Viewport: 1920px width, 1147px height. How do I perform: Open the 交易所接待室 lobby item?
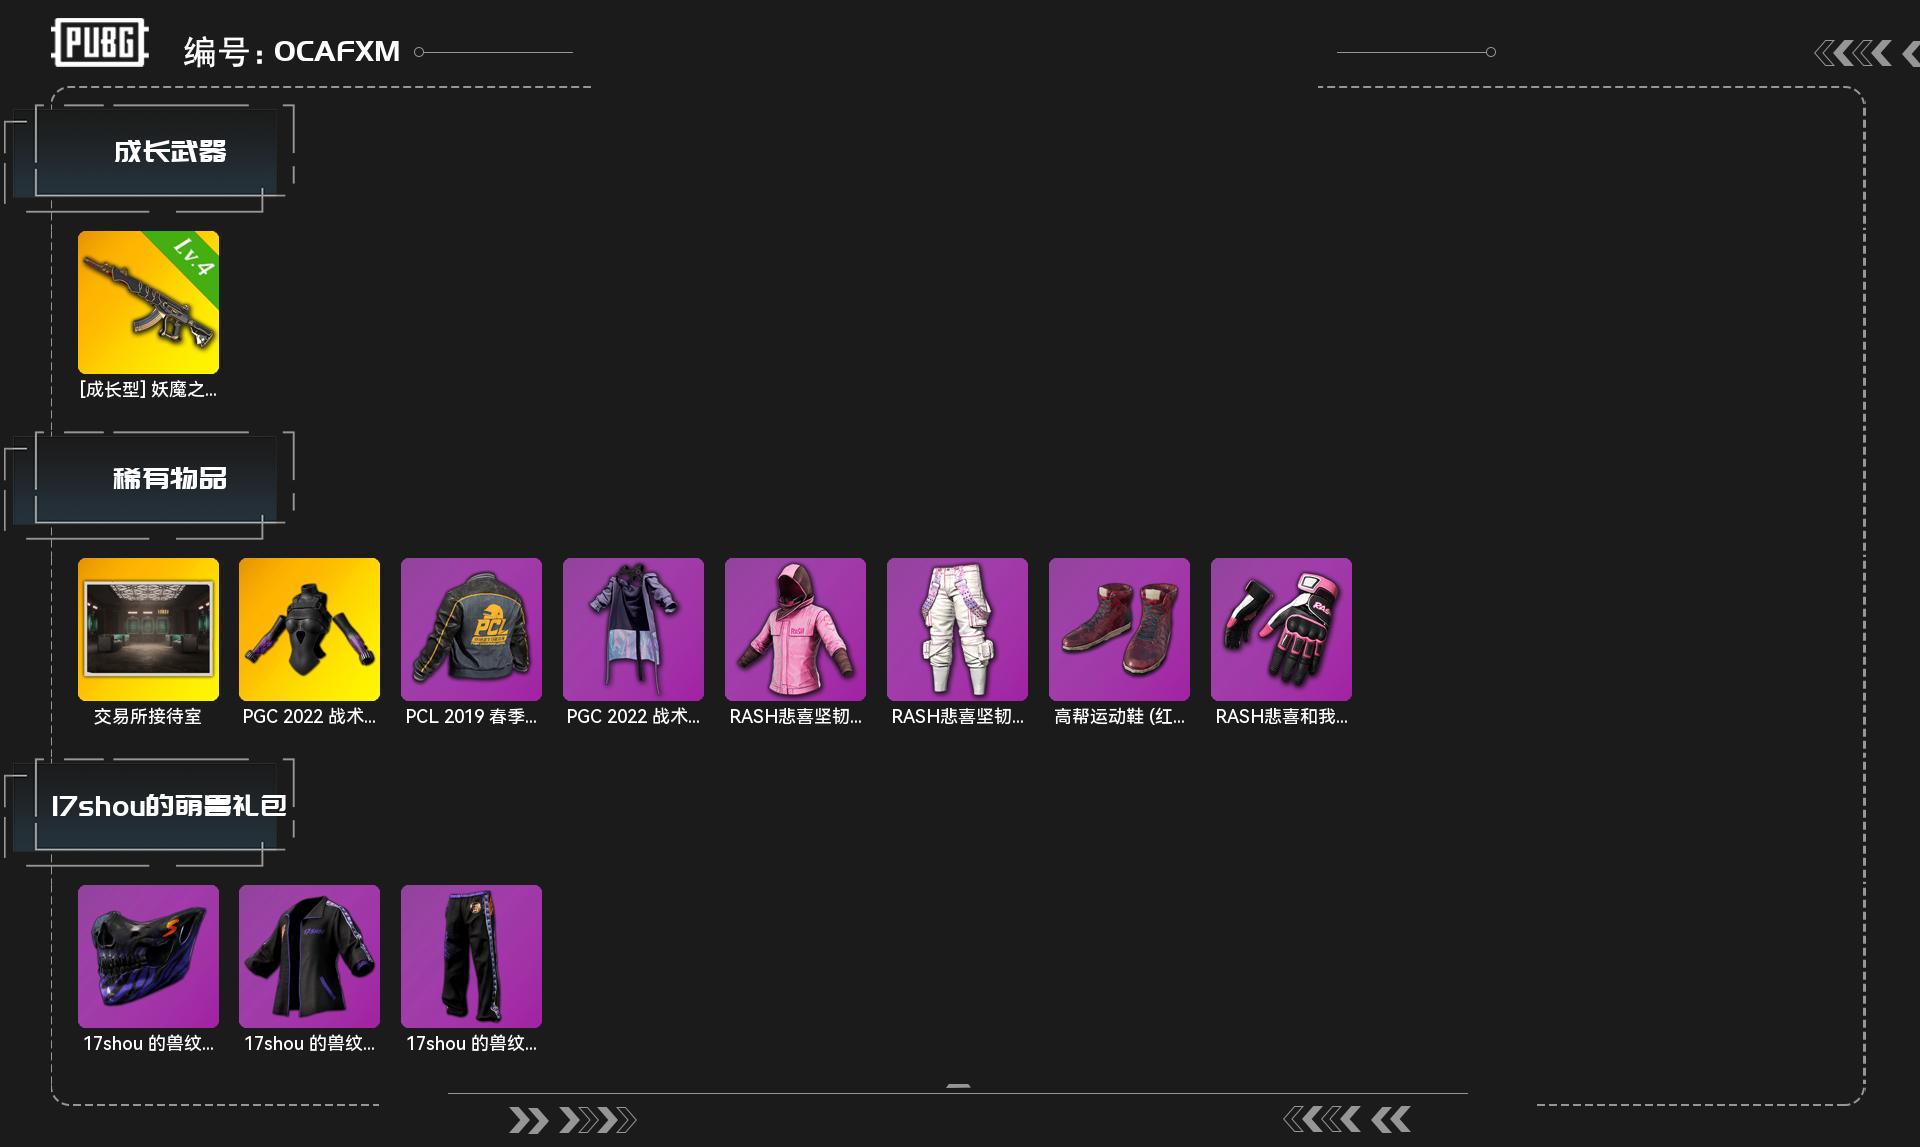pos(148,629)
